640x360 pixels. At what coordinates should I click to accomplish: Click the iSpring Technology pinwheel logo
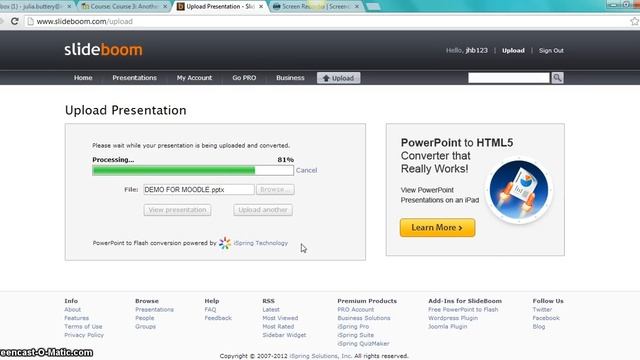click(224, 243)
